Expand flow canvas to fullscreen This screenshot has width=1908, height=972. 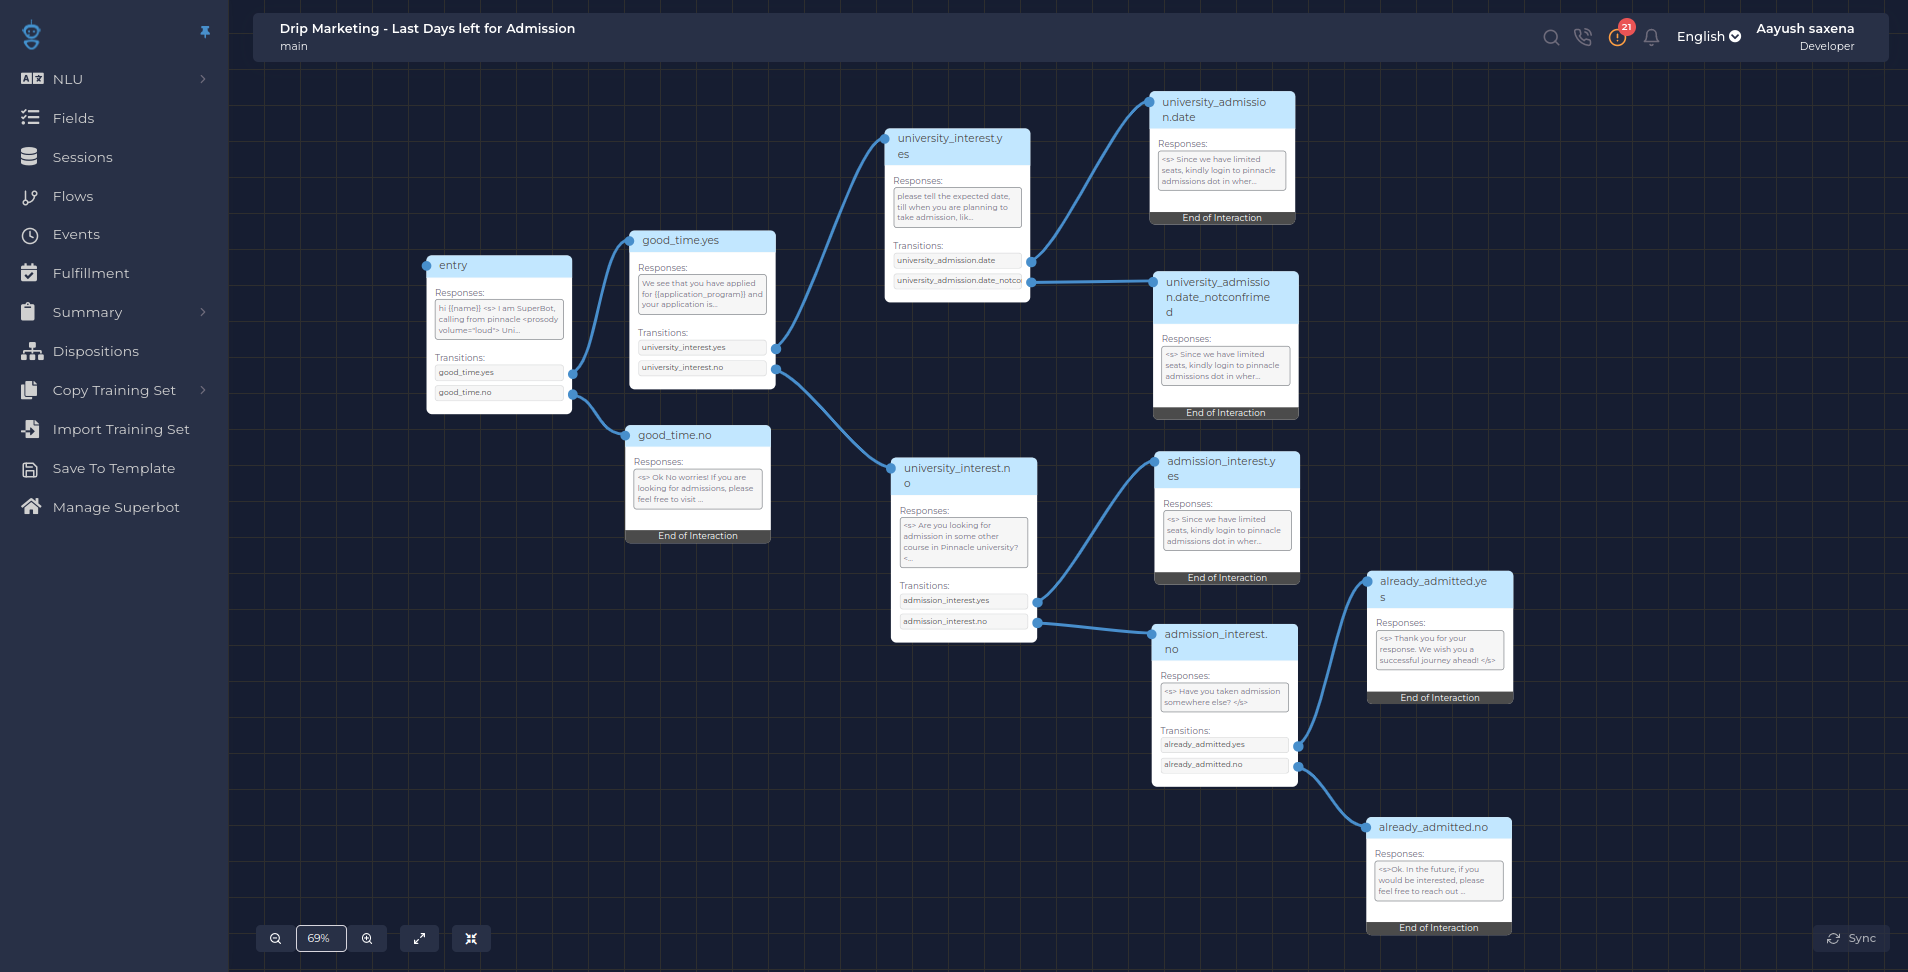pos(419,939)
